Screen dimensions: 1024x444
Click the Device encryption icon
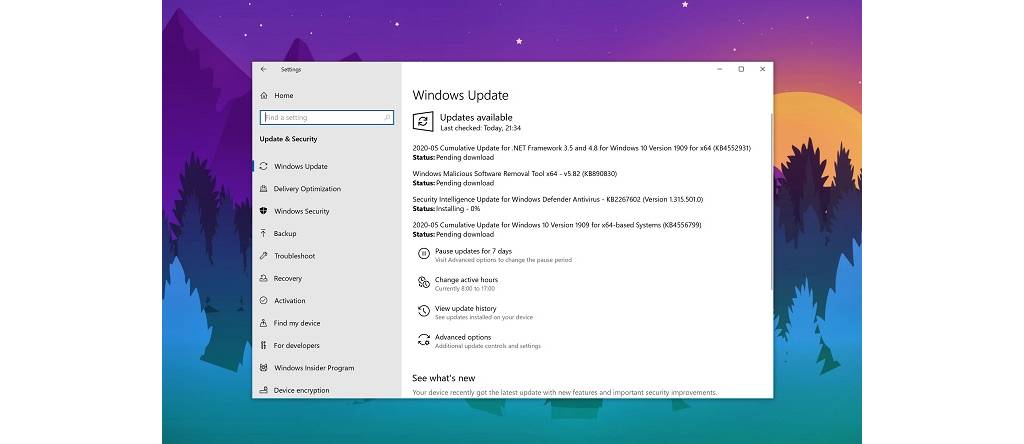click(x=263, y=390)
